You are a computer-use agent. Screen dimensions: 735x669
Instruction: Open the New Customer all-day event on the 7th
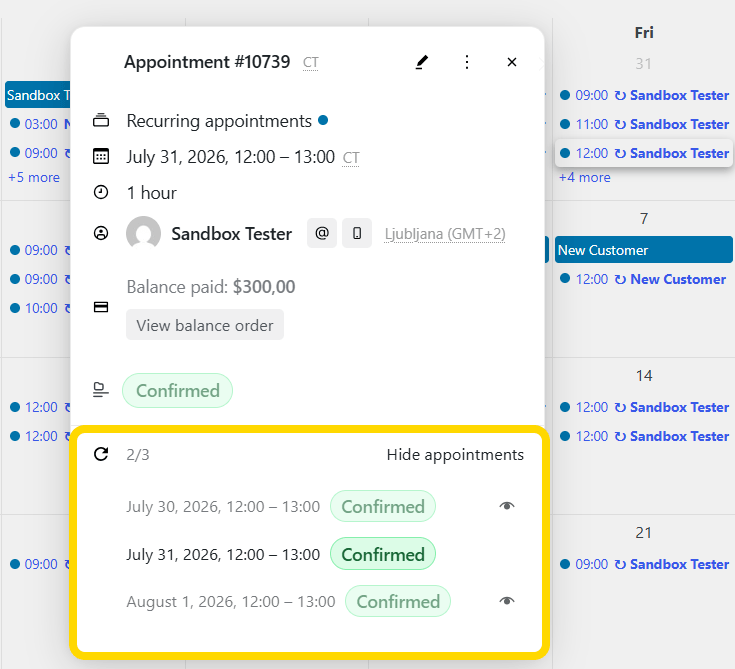pyautogui.click(x=644, y=250)
